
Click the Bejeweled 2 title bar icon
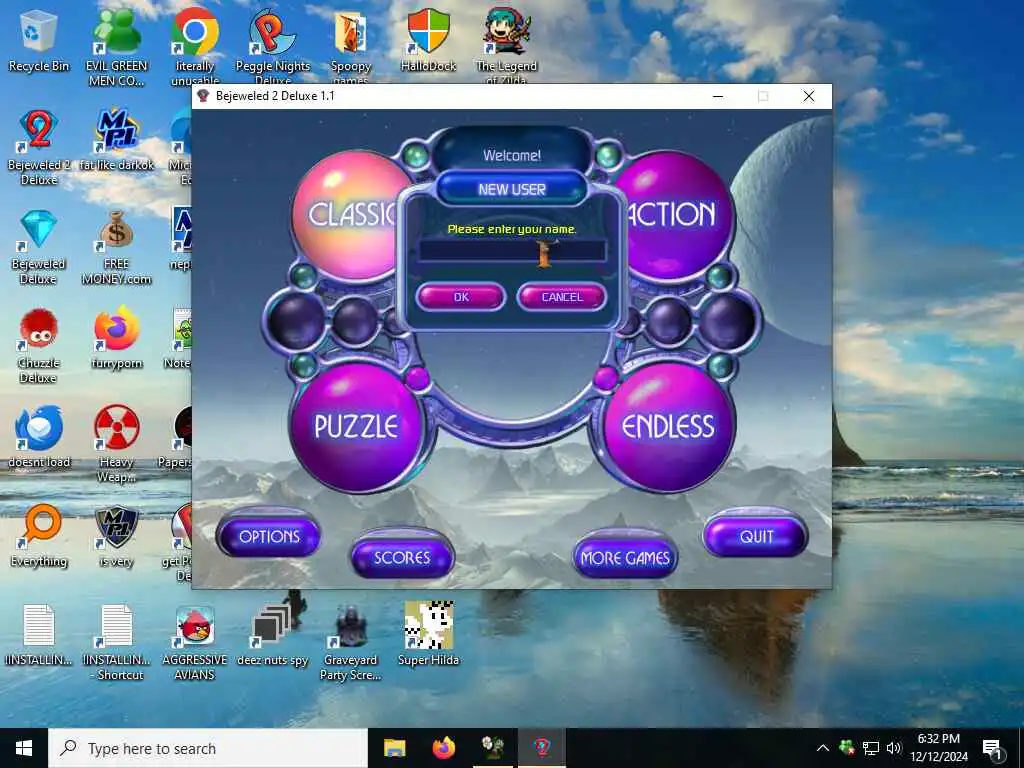[x=203, y=96]
